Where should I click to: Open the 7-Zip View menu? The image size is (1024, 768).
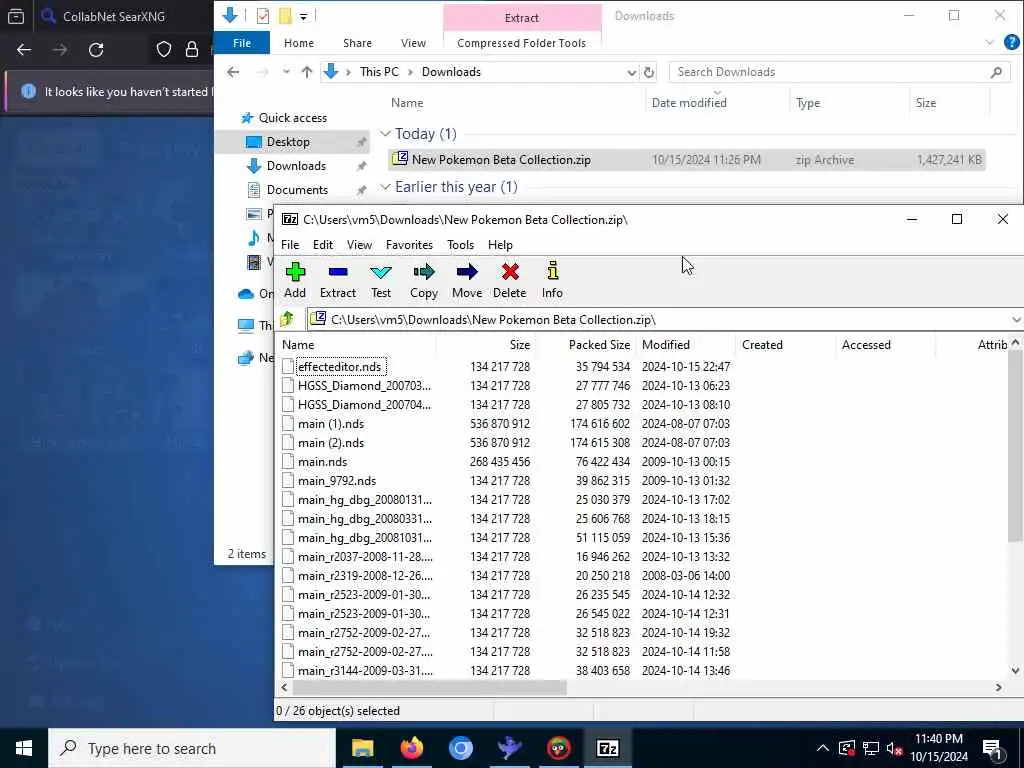click(359, 245)
